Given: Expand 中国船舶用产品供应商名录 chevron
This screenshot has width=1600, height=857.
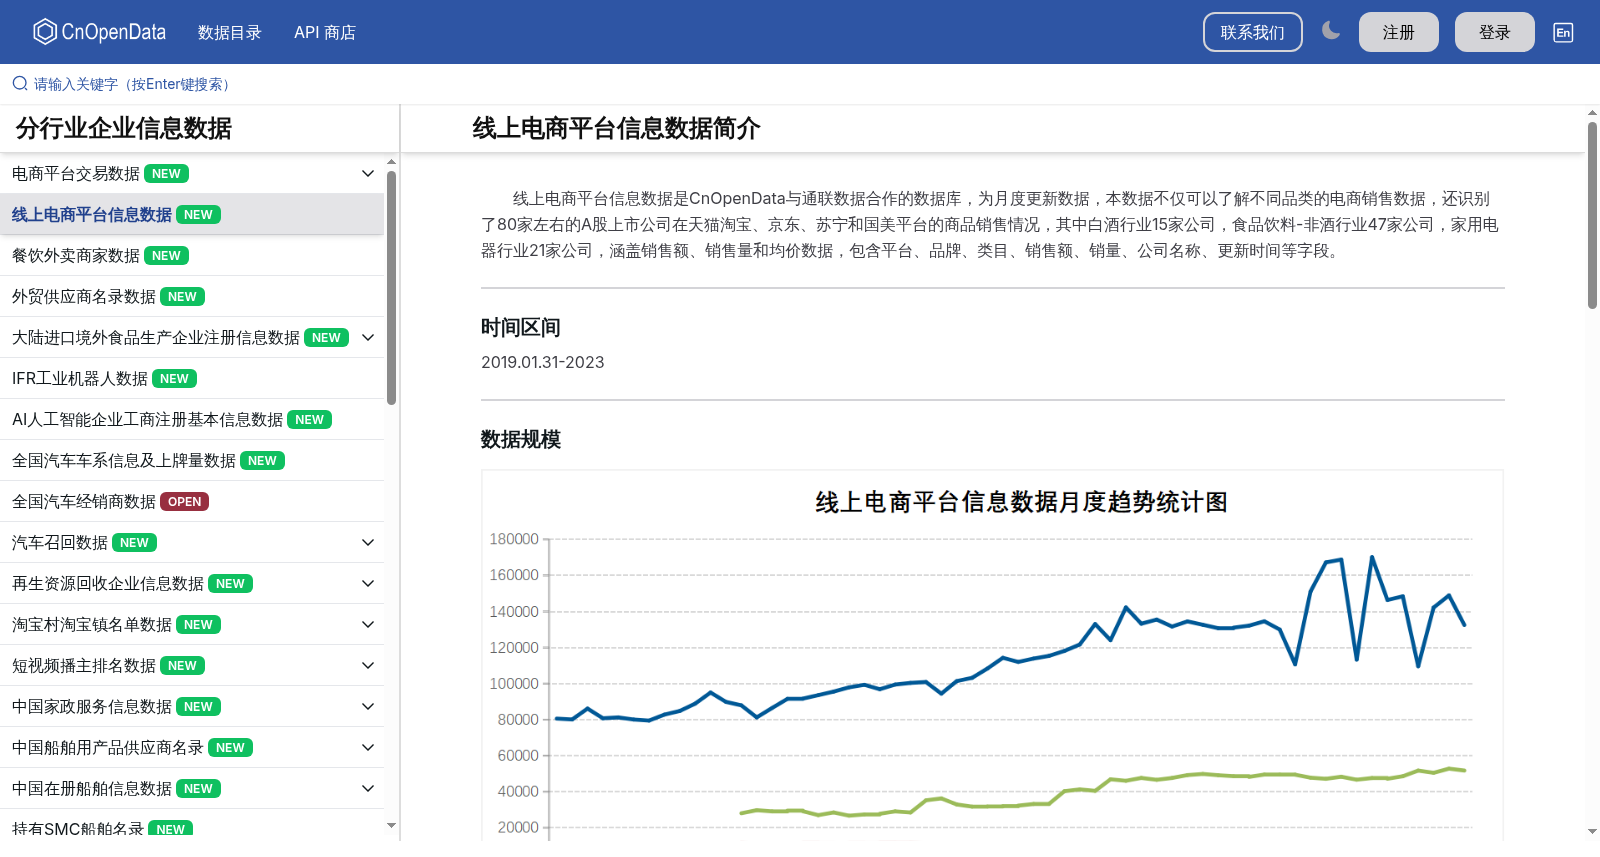Looking at the screenshot, I should pos(368,748).
